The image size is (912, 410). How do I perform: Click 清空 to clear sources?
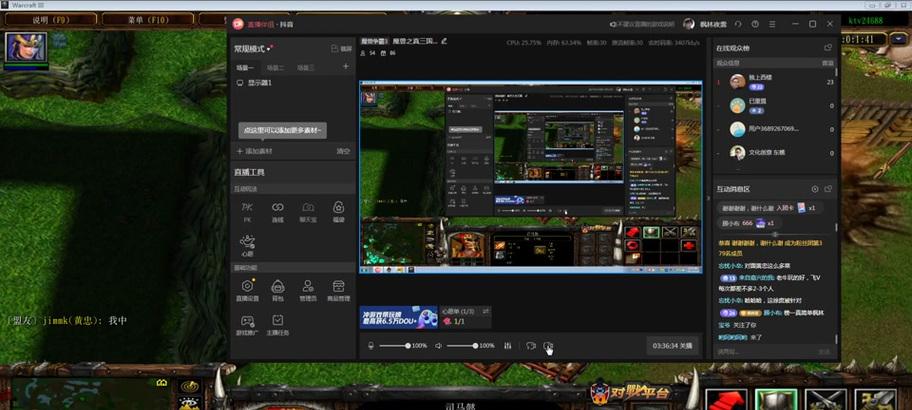click(343, 151)
